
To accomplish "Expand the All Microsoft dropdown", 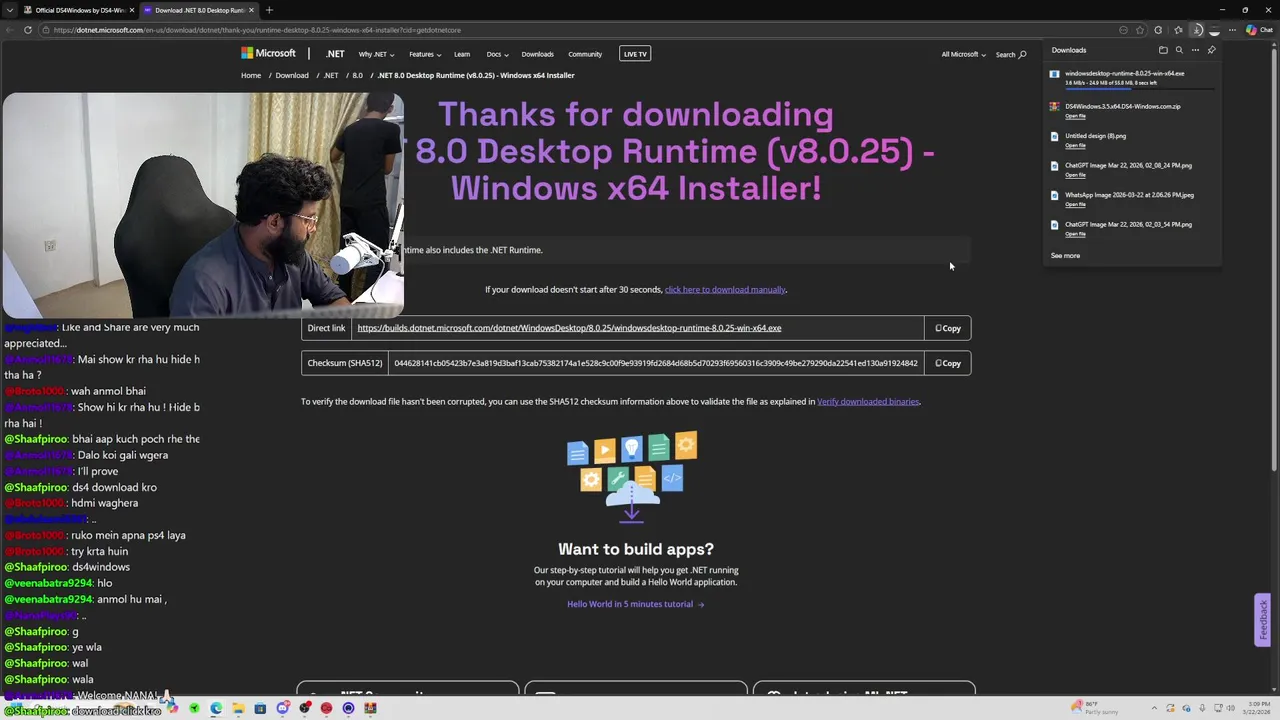I will pos(963,54).
